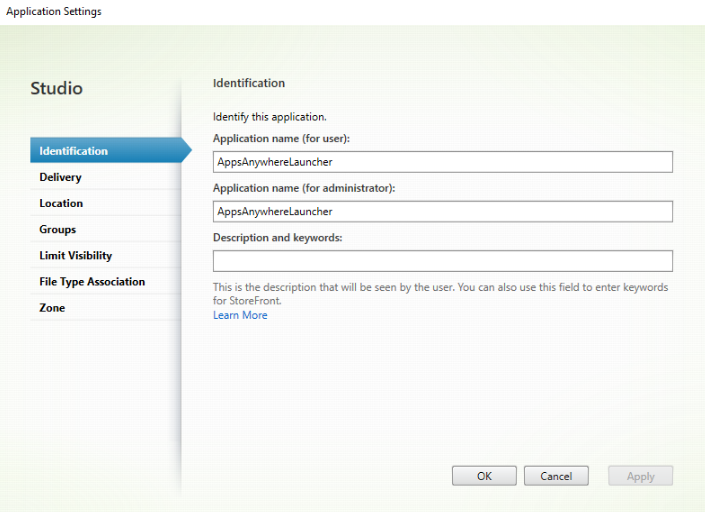Switch to the Location tab
The image size is (705, 512).
[61, 203]
